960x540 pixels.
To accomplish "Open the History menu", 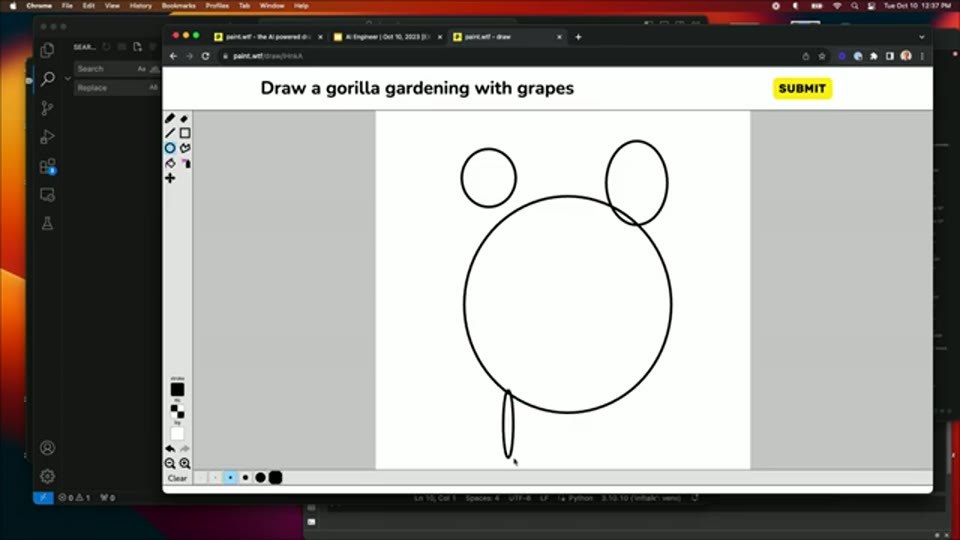I will coord(140,6).
